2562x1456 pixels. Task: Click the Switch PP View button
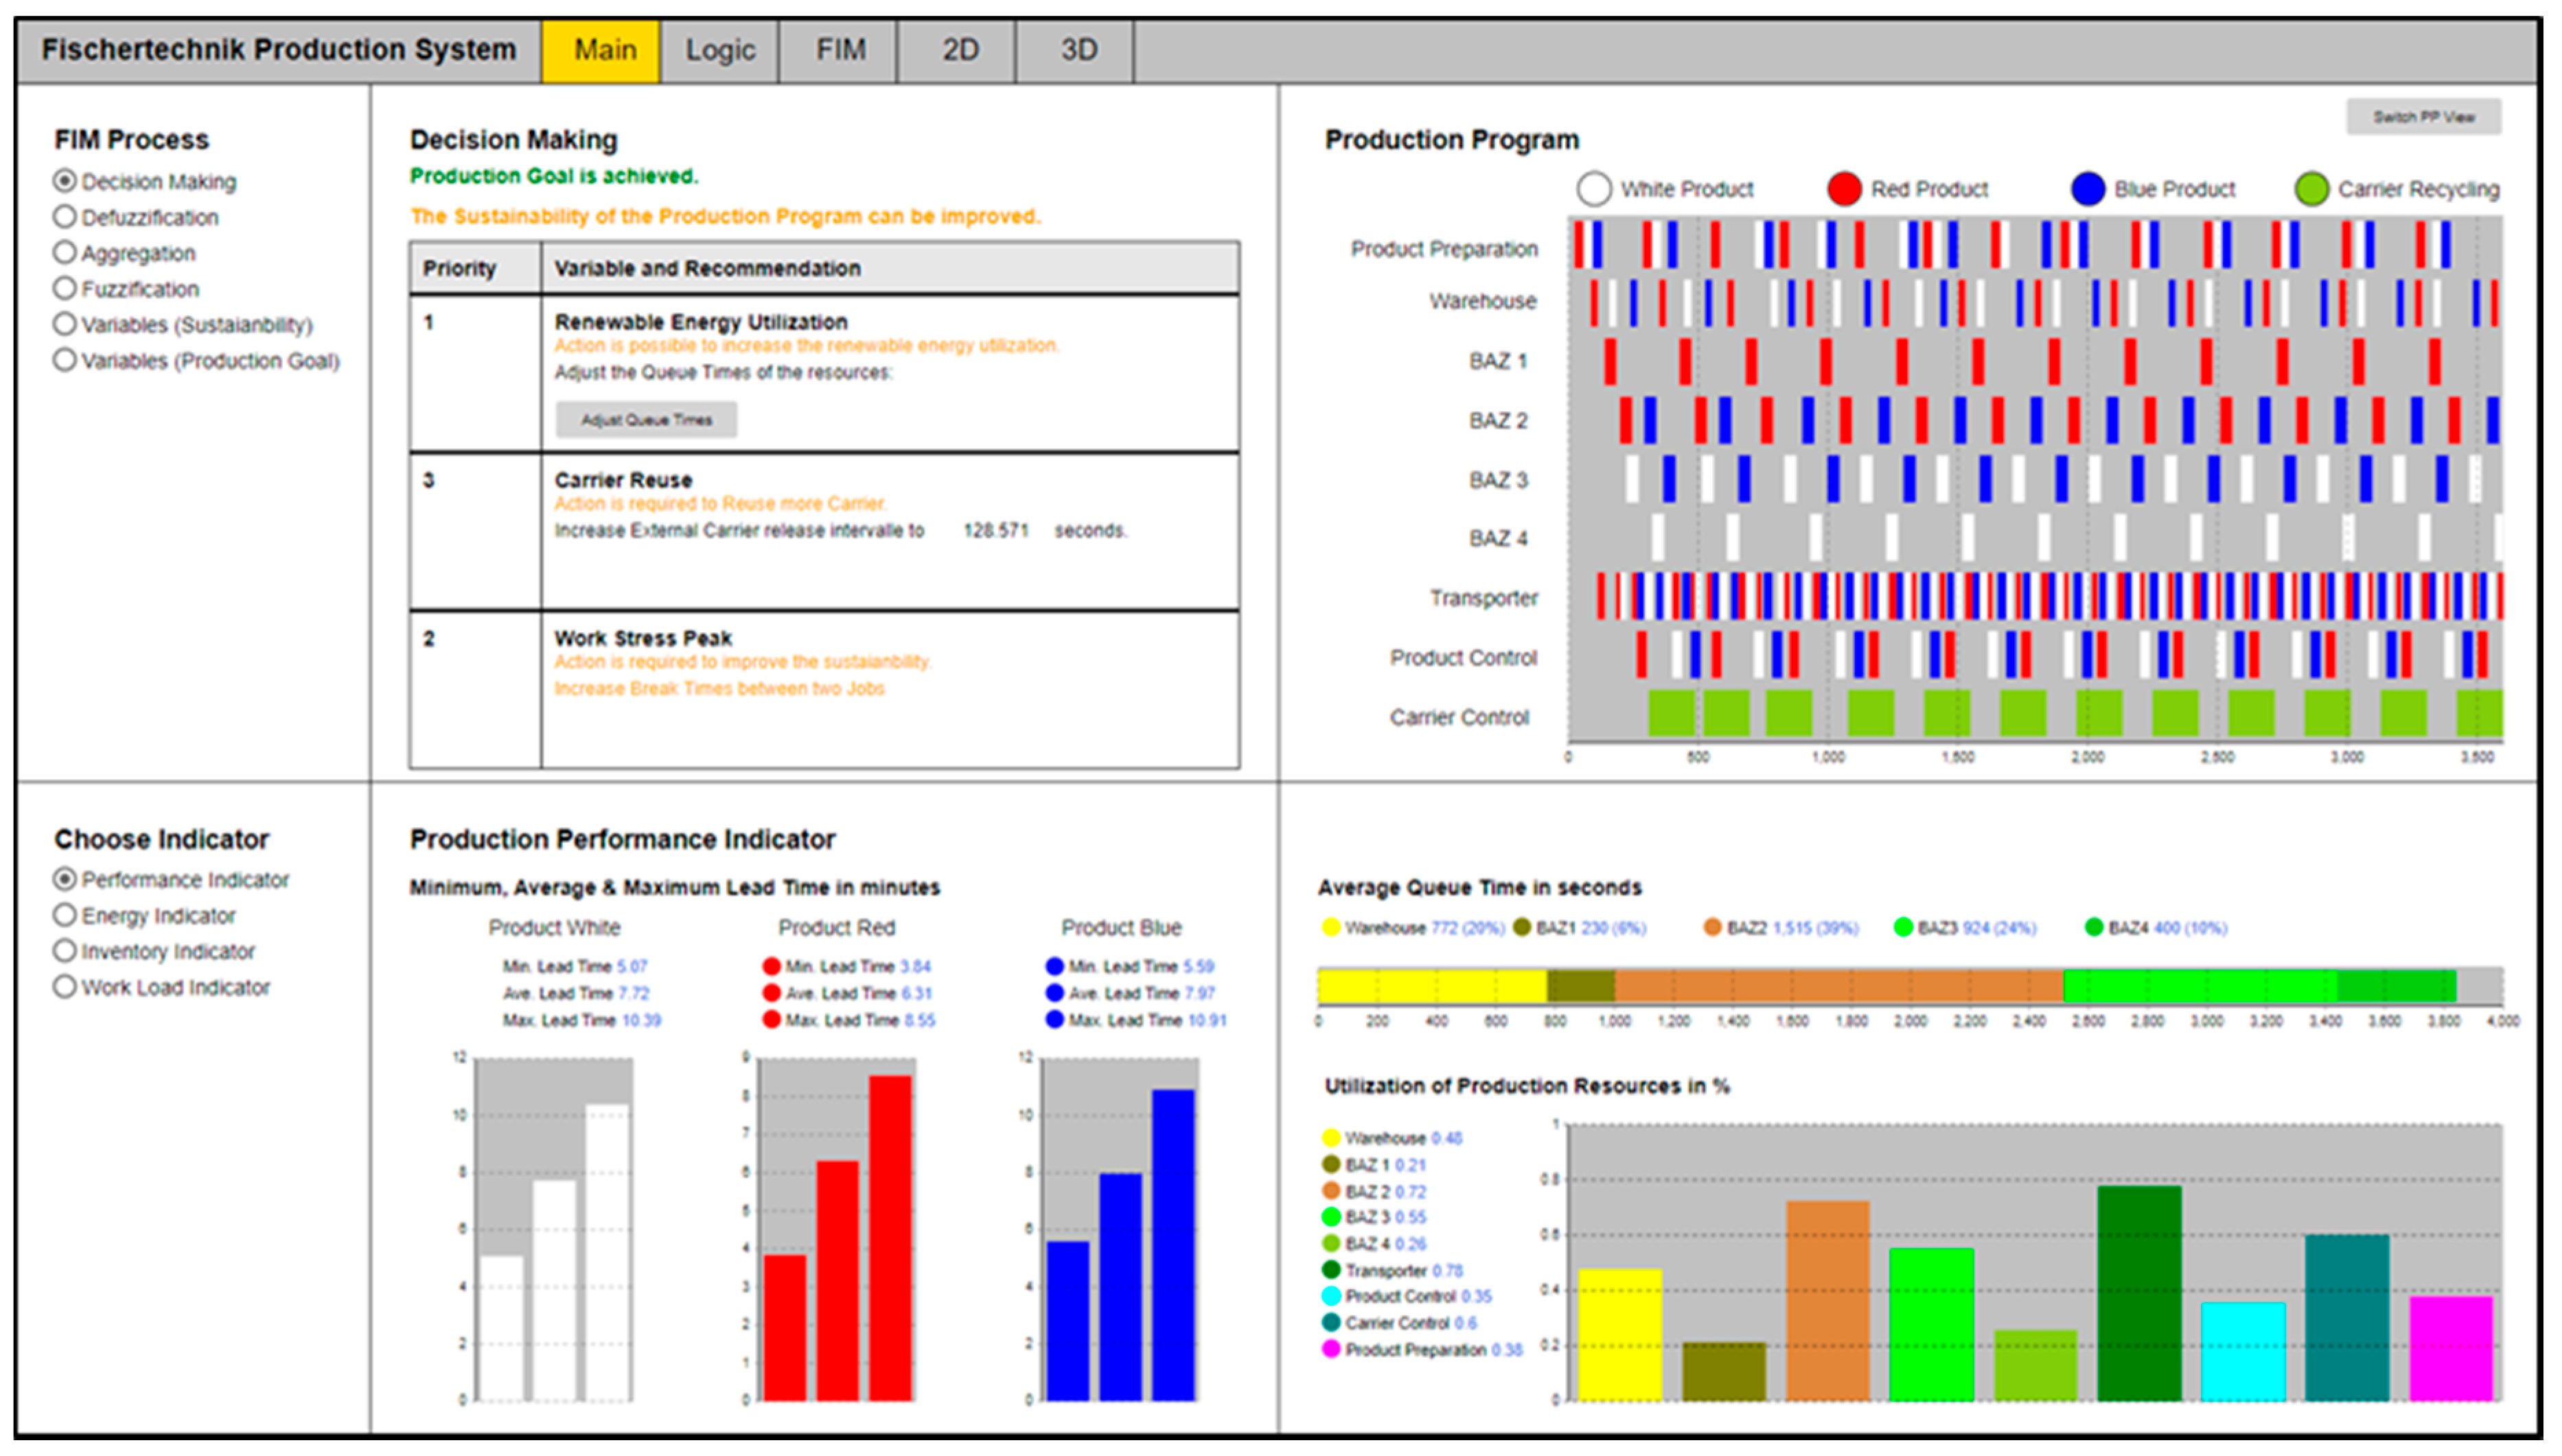(2423, 117)
